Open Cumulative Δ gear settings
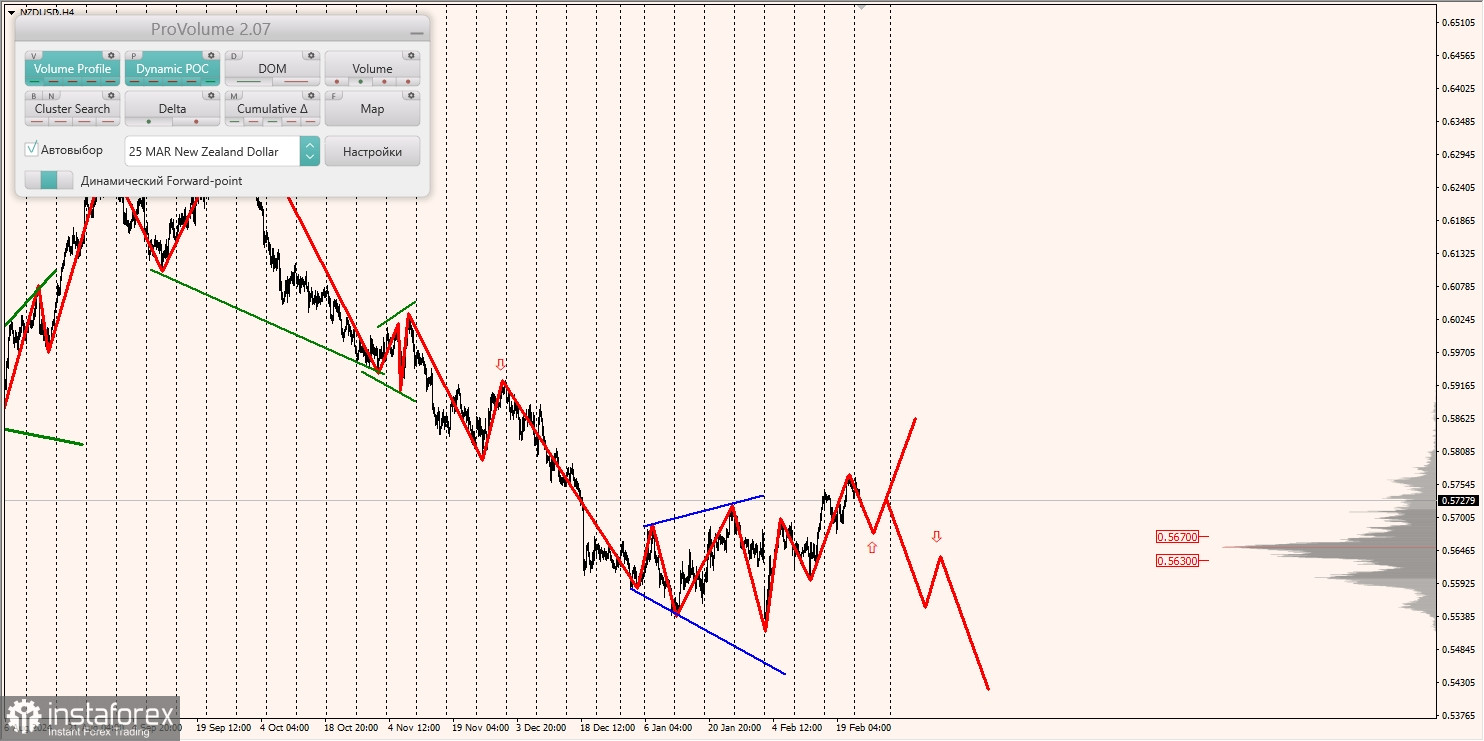1484x741 pixels. pos(311,96)
